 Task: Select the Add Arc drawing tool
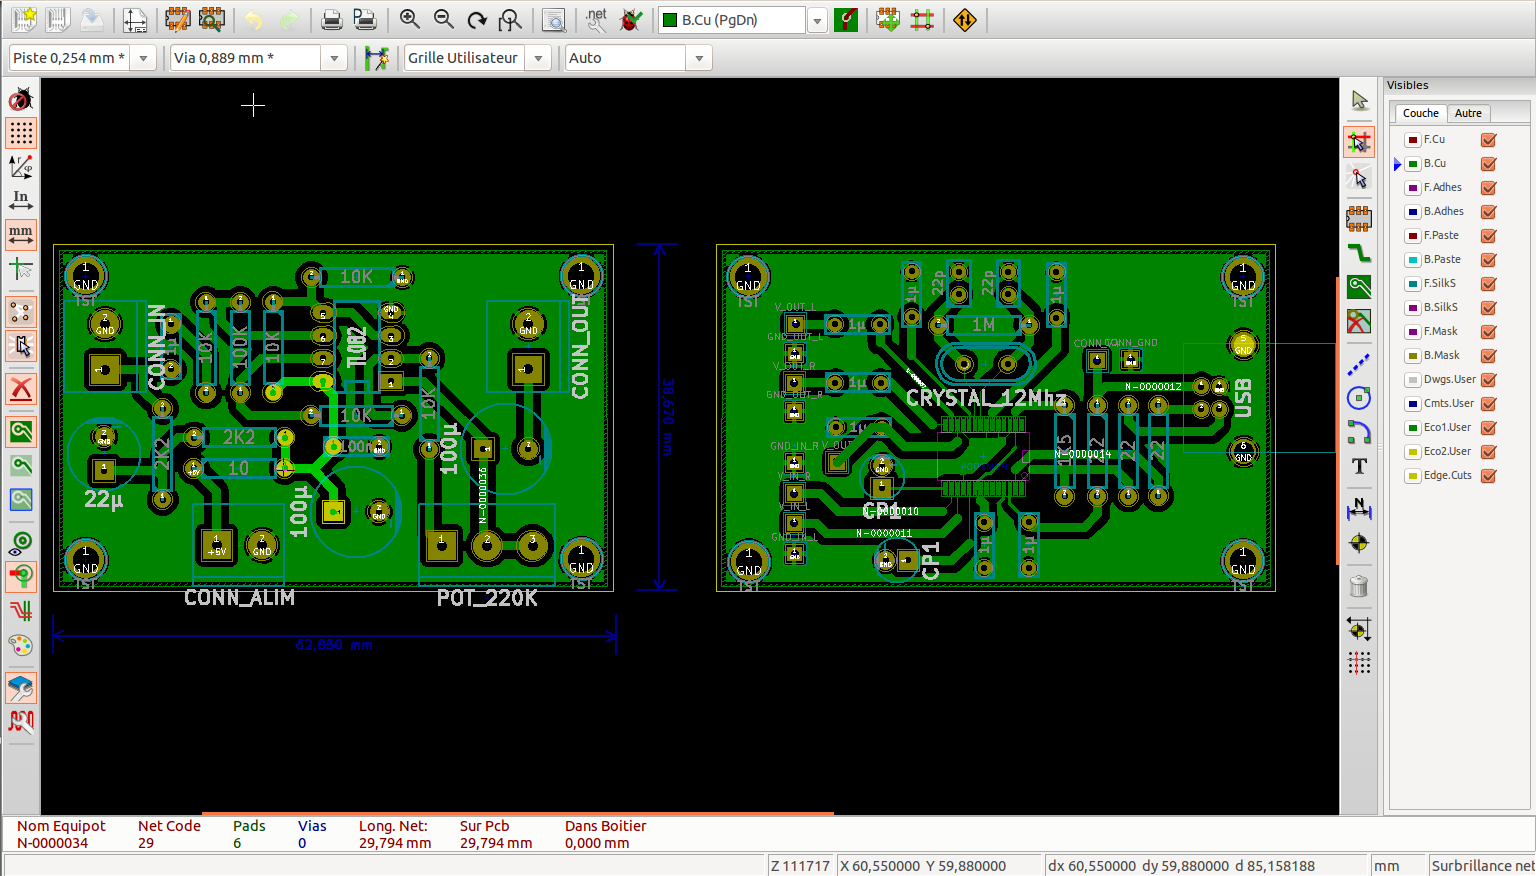(x=1359, y=432)
